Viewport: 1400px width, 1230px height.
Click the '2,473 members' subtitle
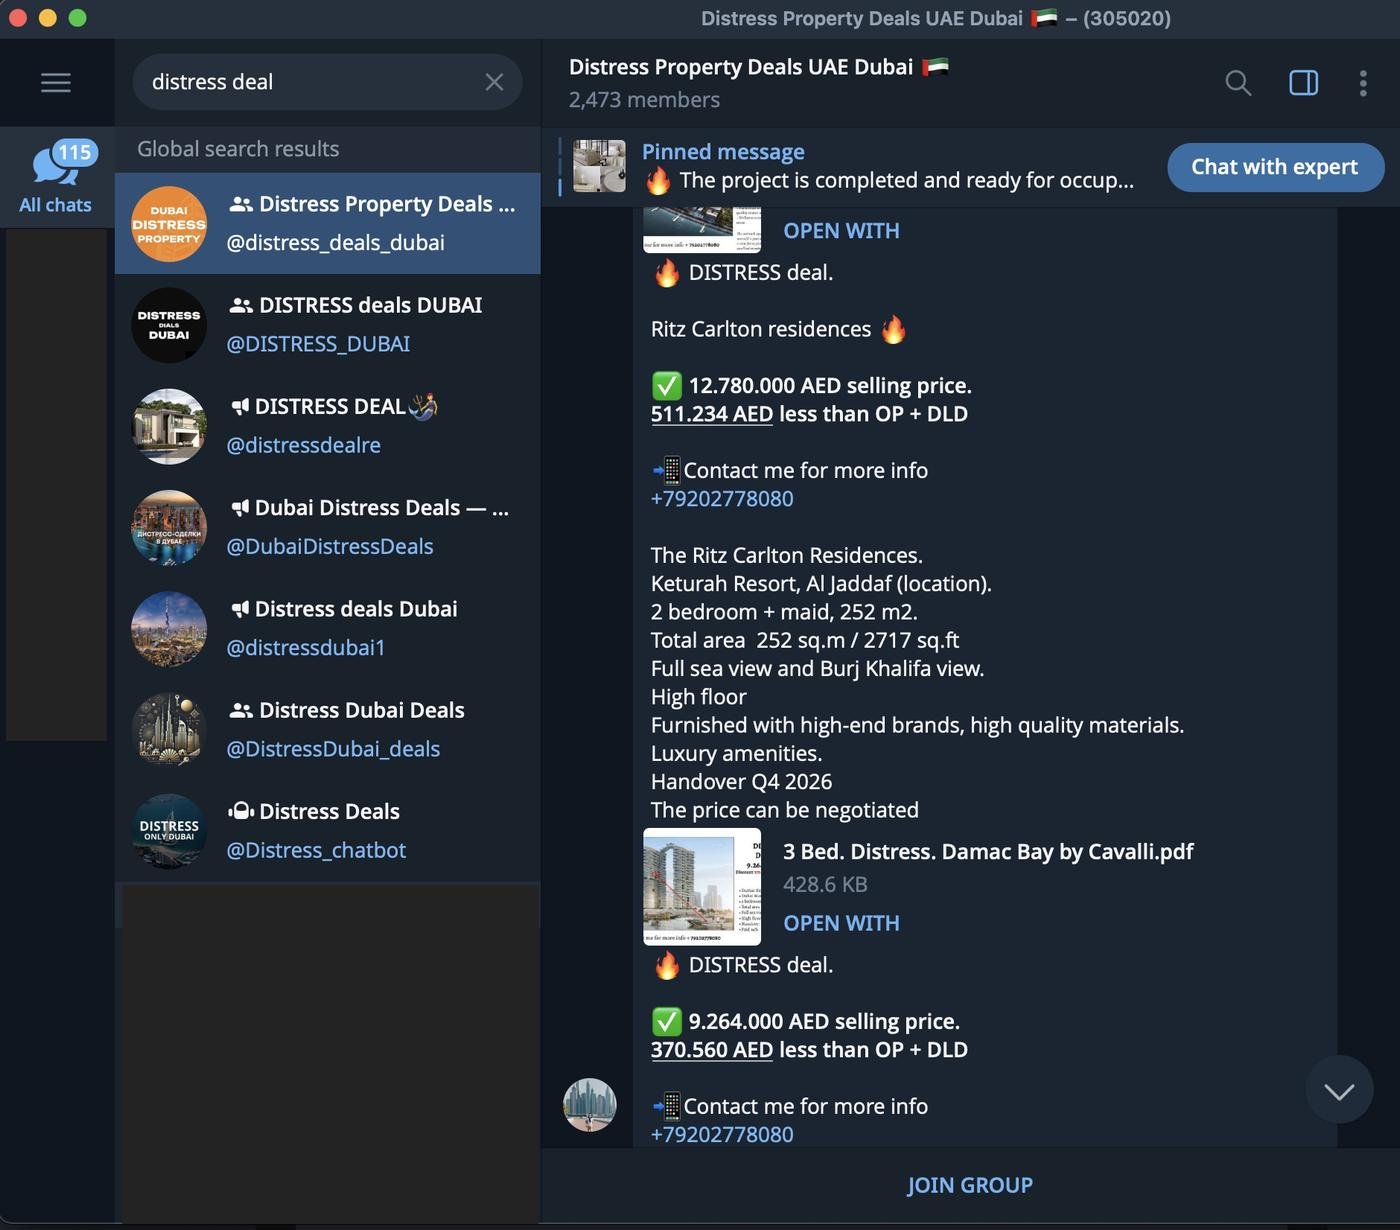click(x=644, y=100)
